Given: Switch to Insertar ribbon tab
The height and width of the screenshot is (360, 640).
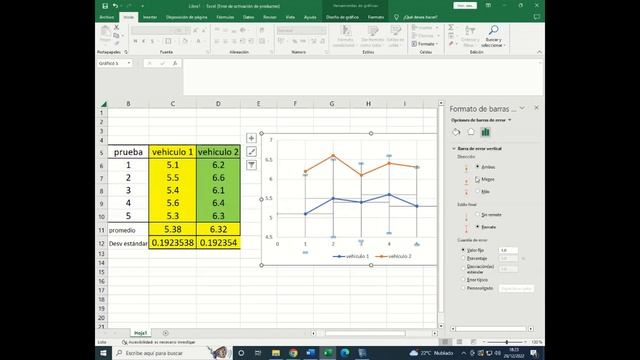Looking at the screenshot, I should pyautogui.click(x=150, y=17).
